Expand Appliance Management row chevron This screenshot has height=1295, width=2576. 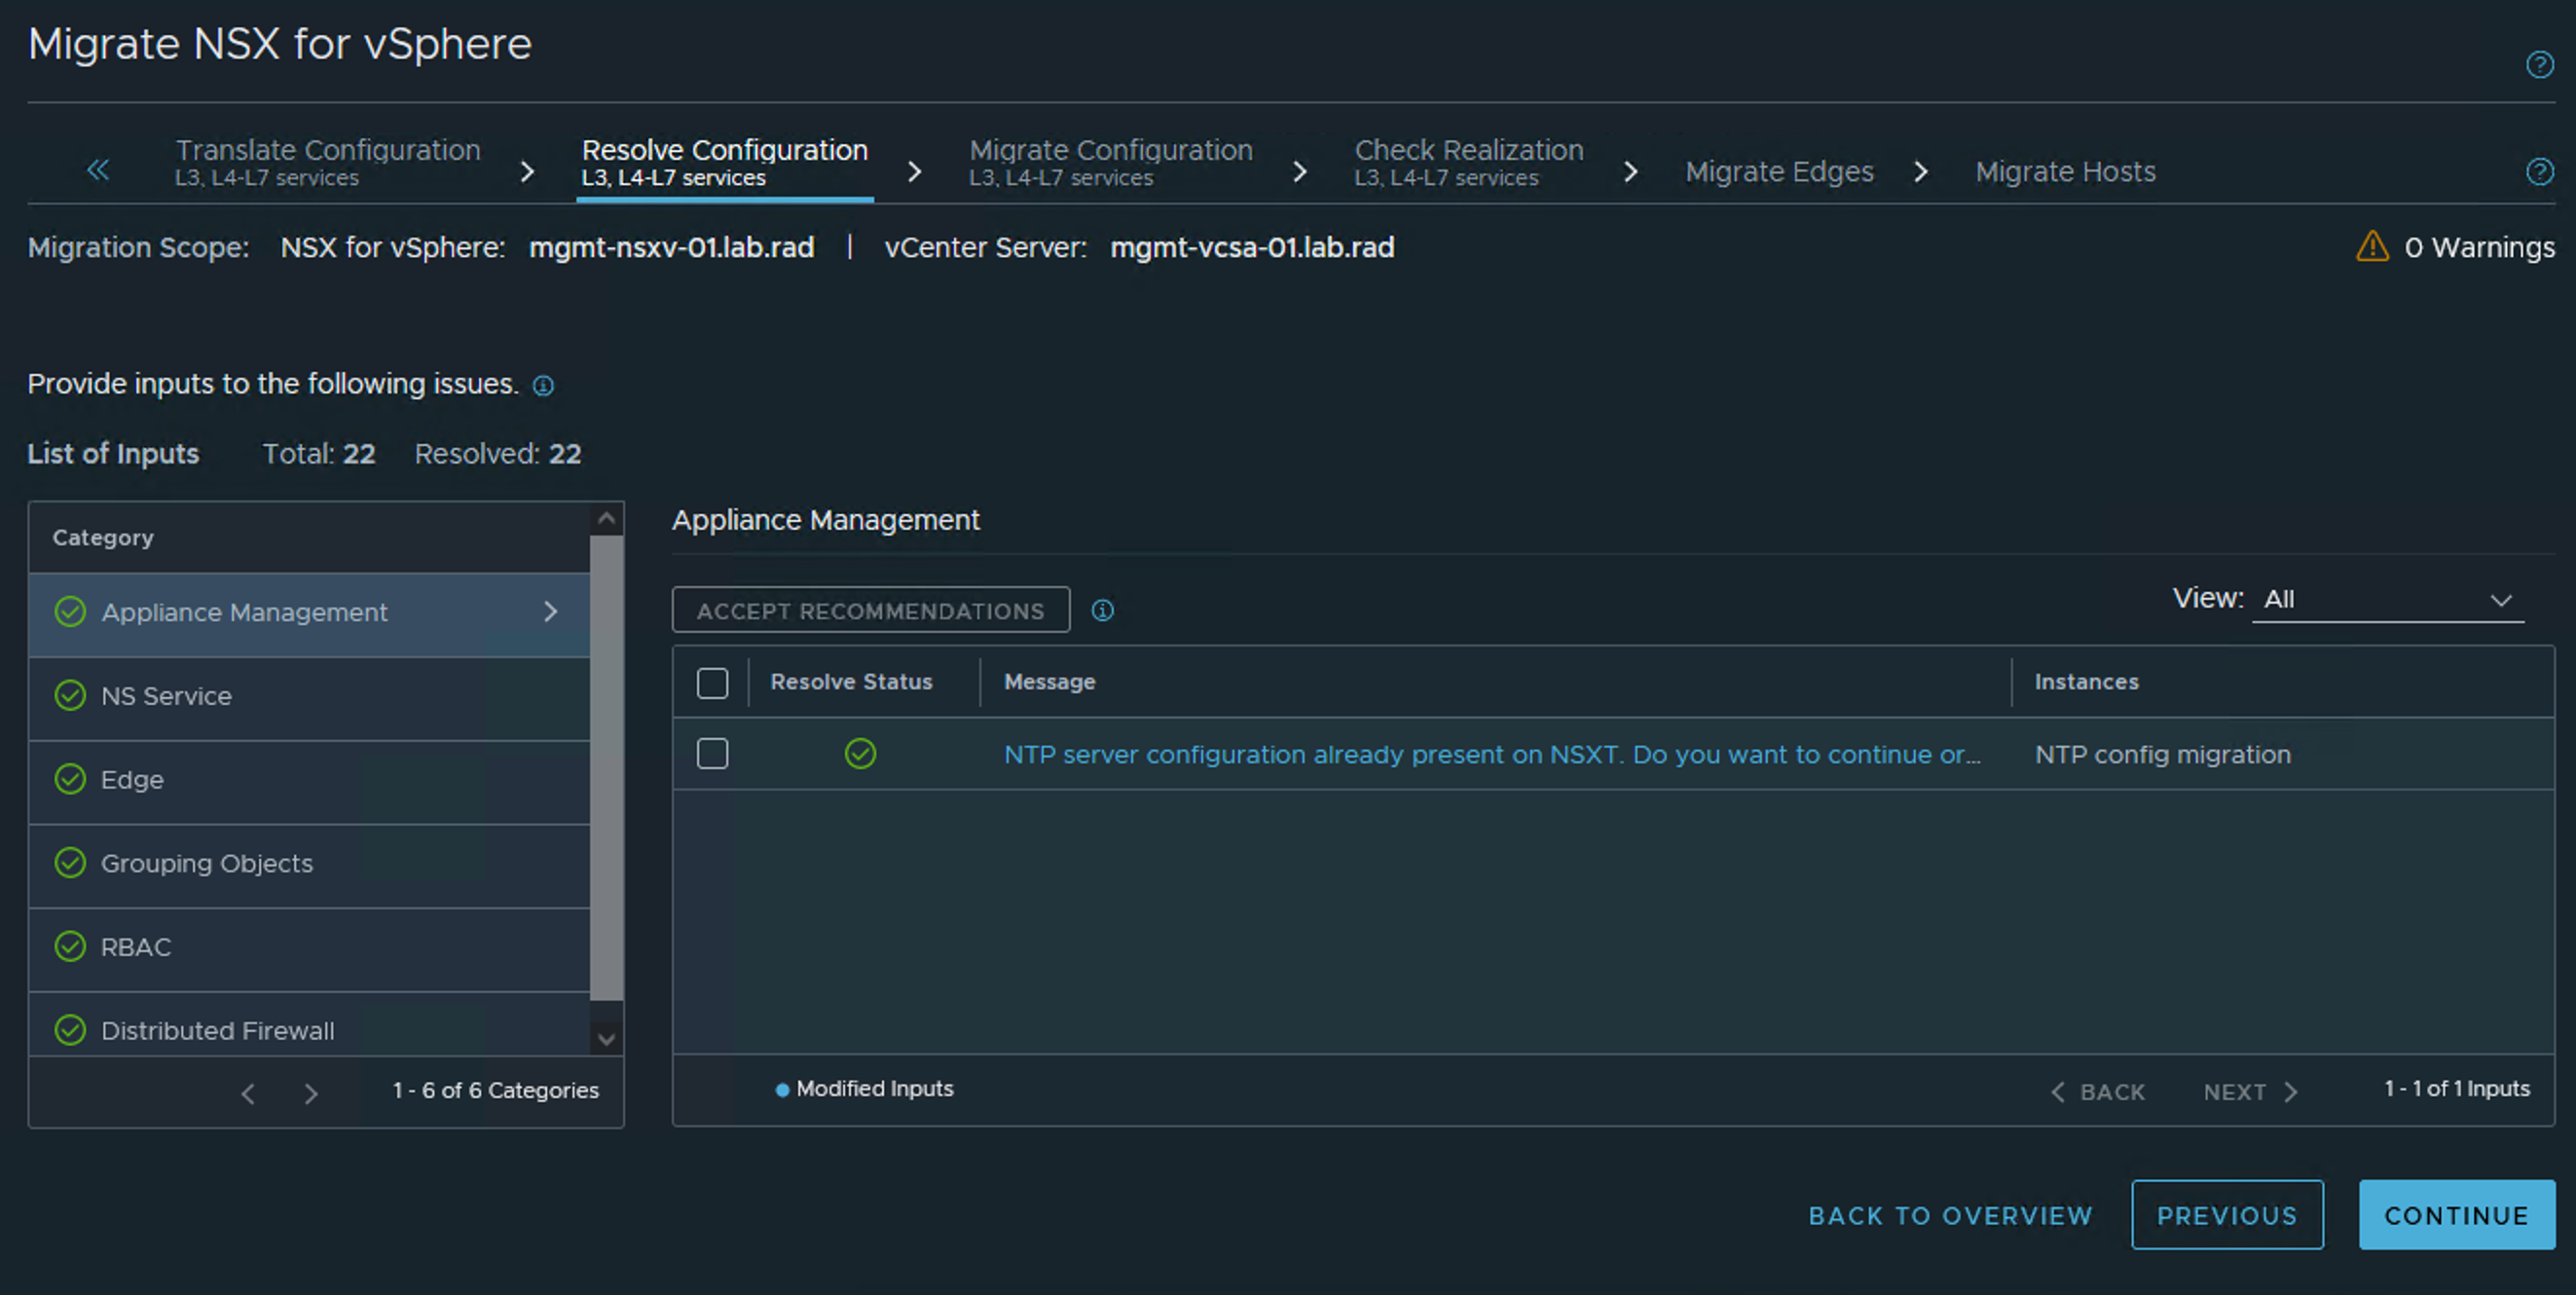tap(550, 611)
